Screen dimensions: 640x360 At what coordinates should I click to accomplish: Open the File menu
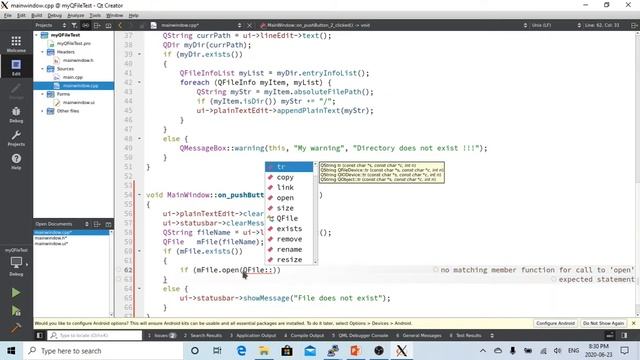(8, 15)
